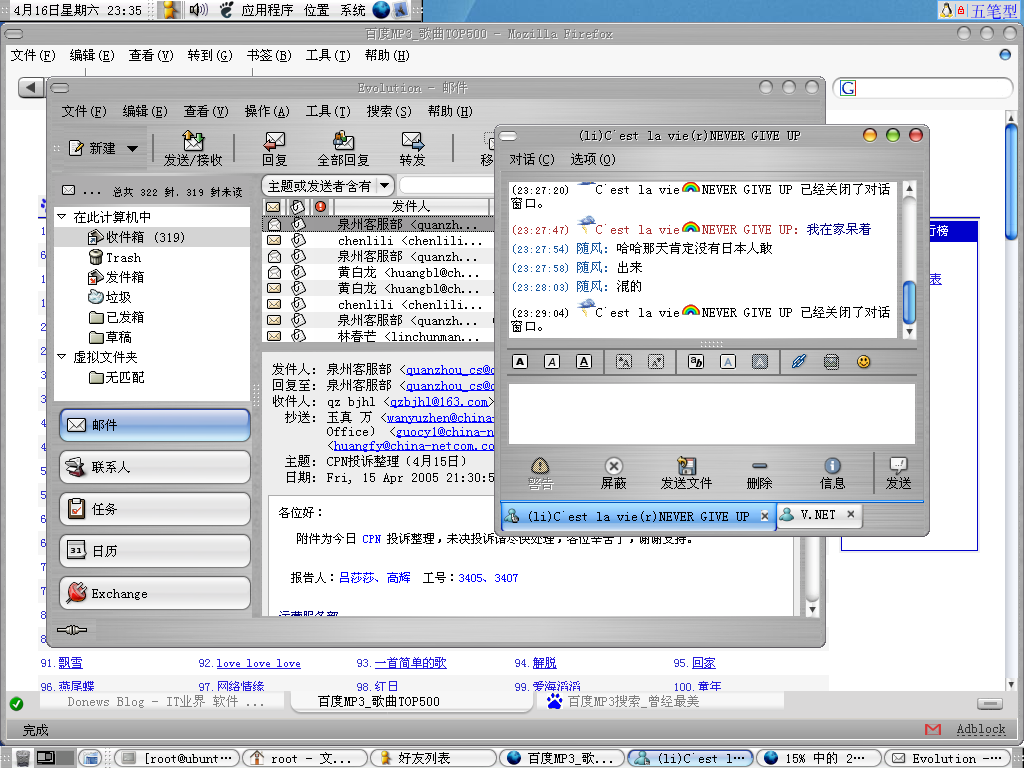Toggle bold formatting in chat window
Viewport: 1024px width, 768px height.
click(x=520, y=362)
